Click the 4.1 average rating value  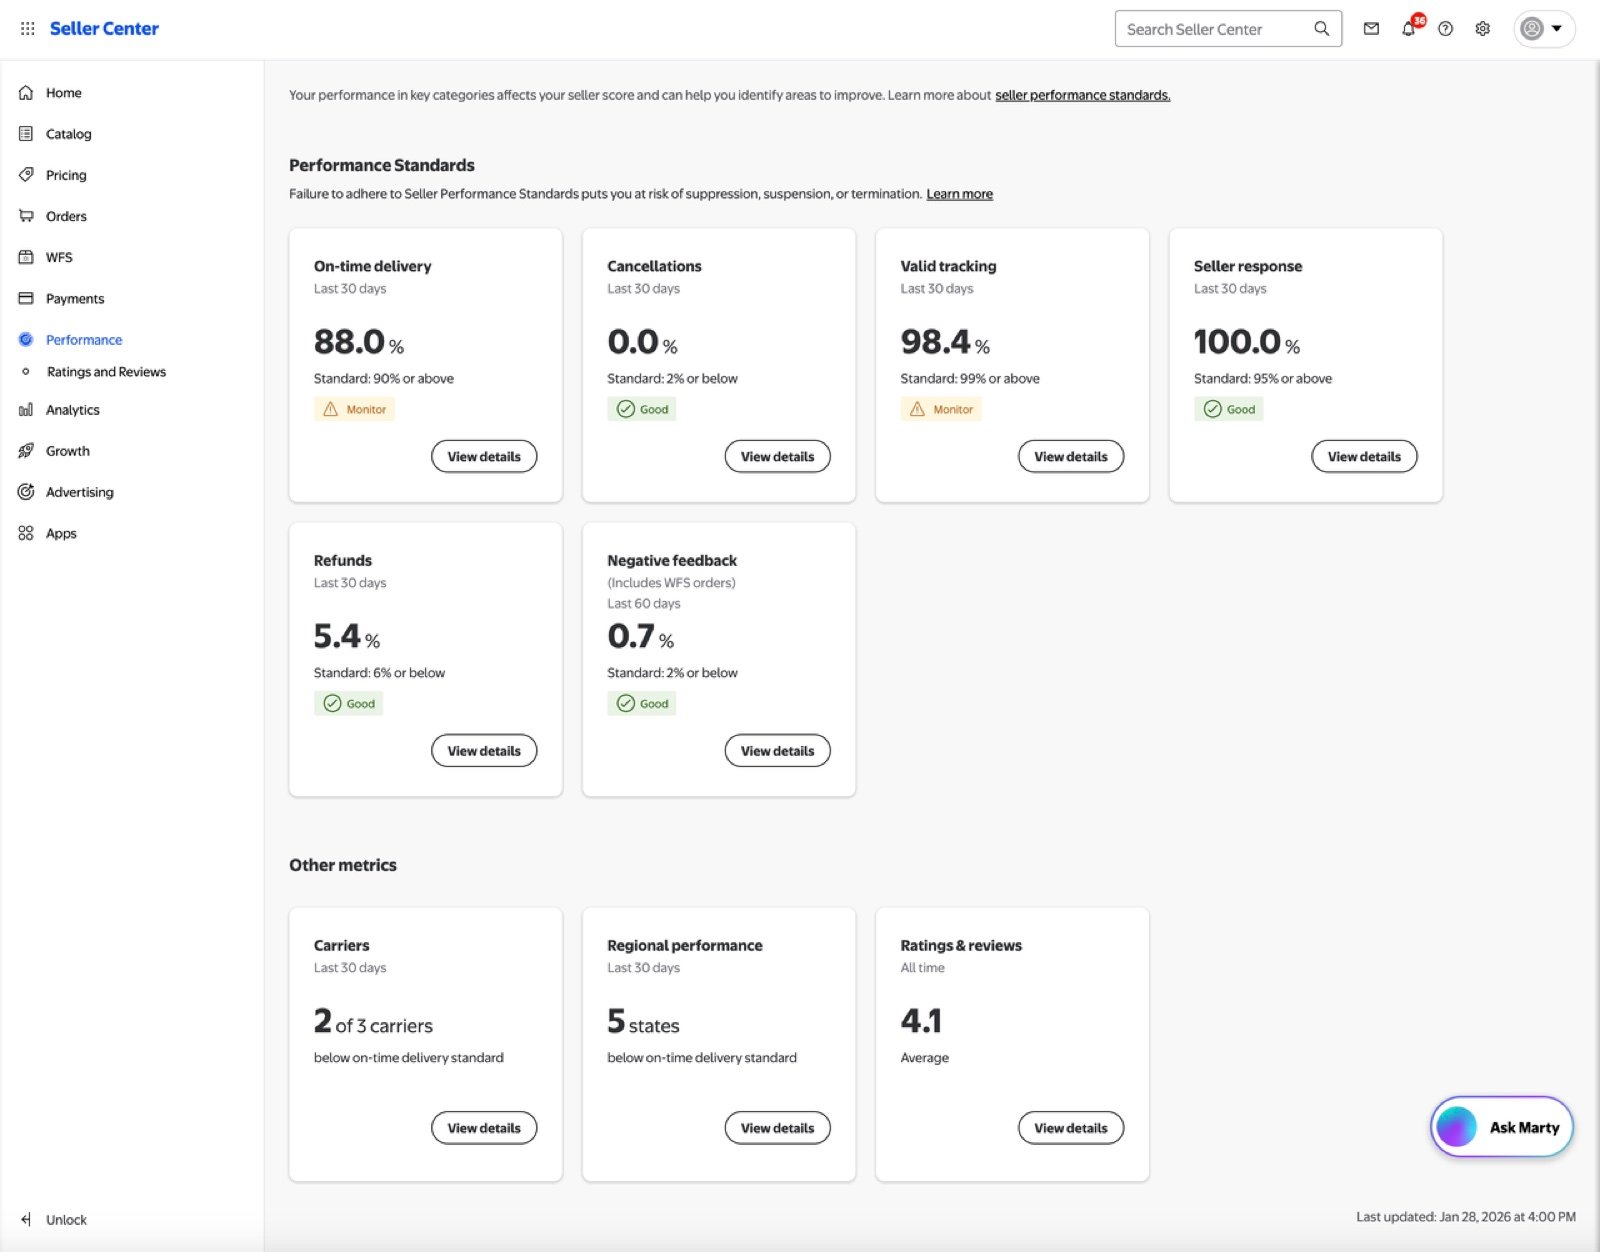(x=921, y=1021)
